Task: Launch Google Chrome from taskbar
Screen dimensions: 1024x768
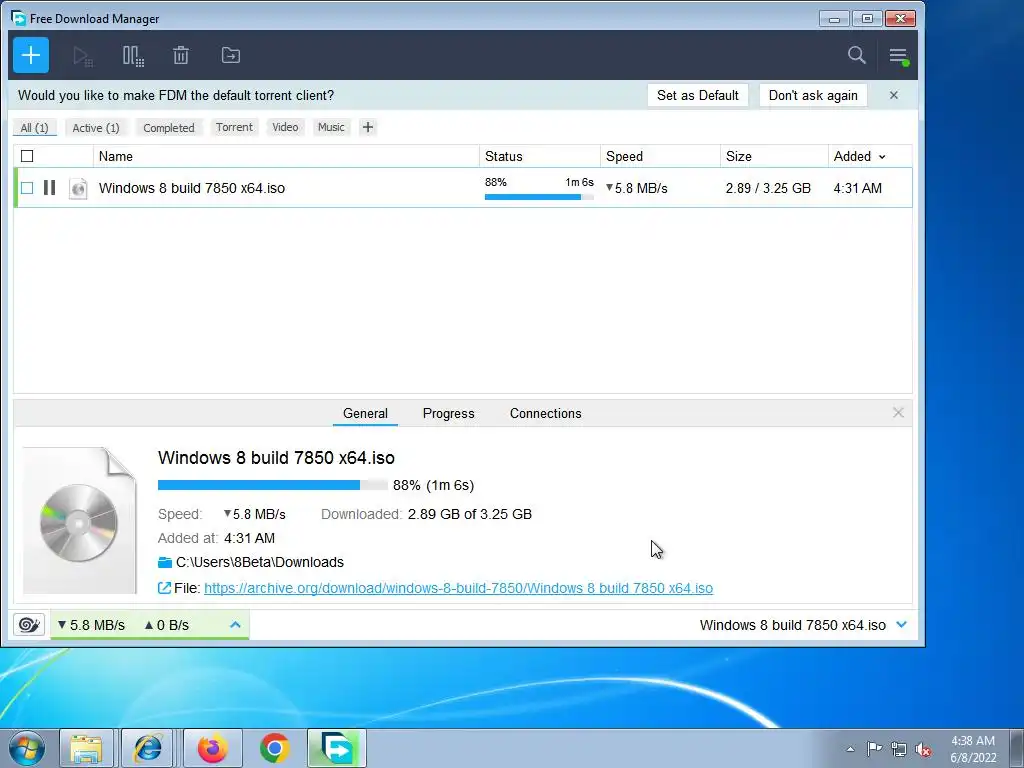Action: 274,748
